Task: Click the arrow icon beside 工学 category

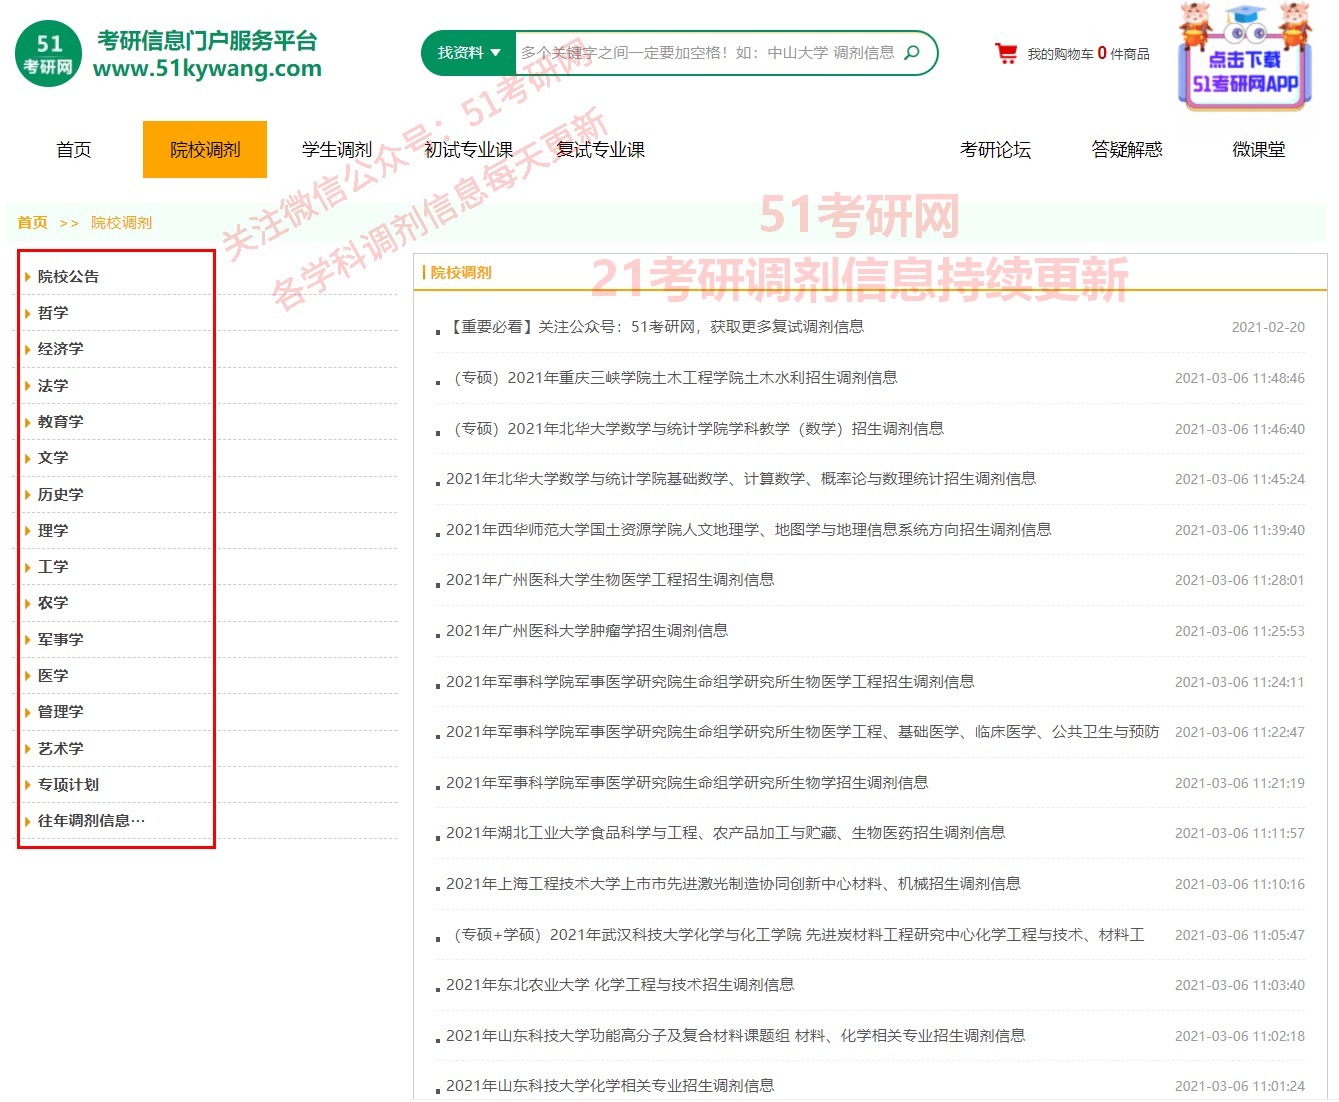Action: [26, 566]
